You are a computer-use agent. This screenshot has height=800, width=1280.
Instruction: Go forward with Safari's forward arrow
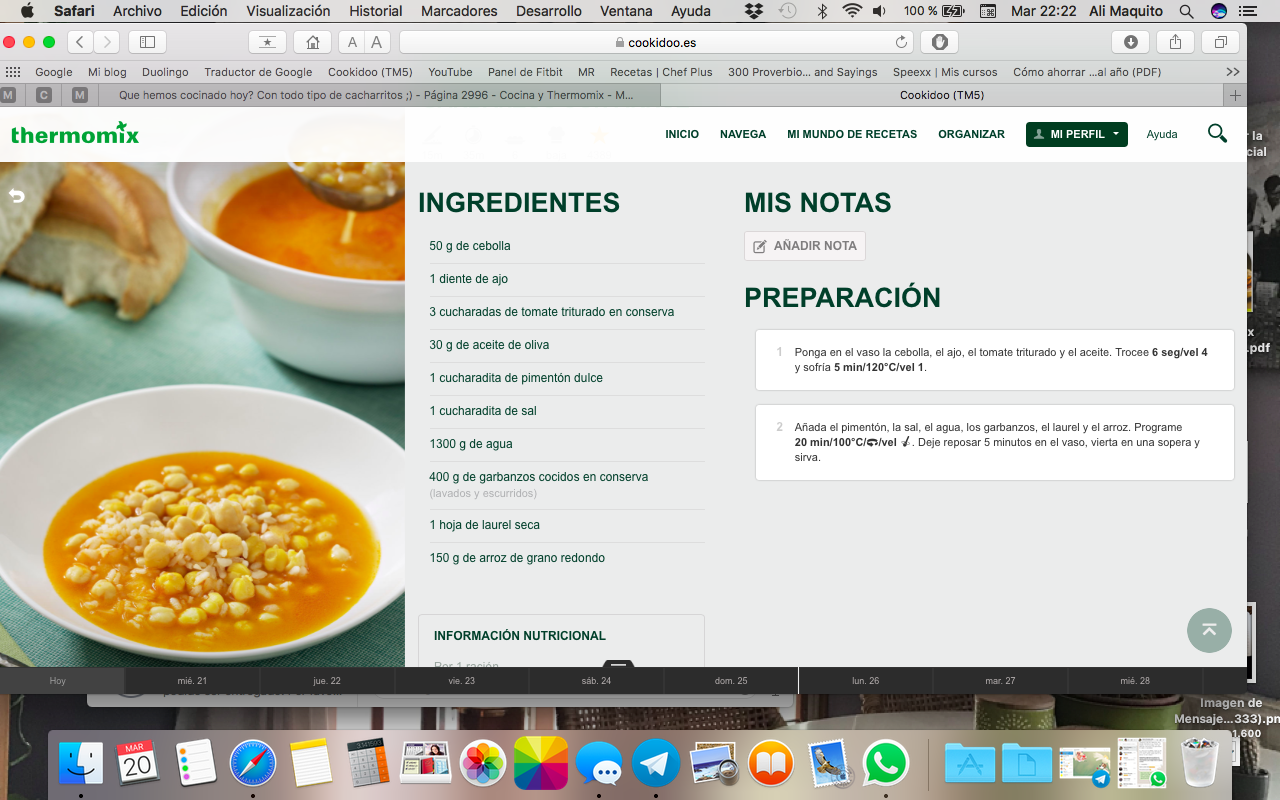click(106, 42)
